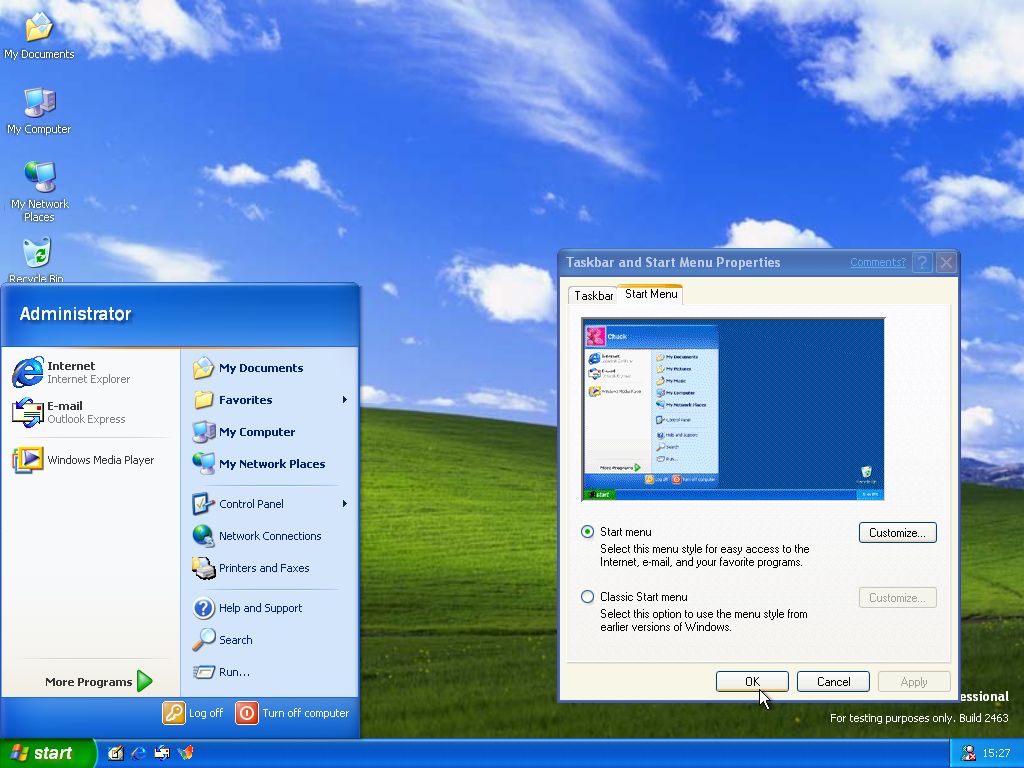Image resolution: width=1024 pixels, height=768 pixels.
Task: Open the Run... menu entry
Action: [234, 672]
